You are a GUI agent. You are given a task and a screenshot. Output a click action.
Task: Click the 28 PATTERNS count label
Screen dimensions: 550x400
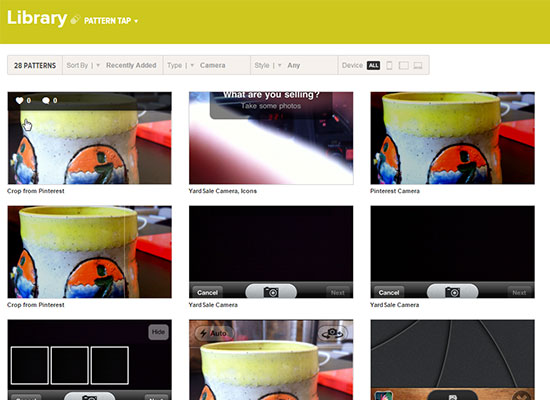[35, 66]
